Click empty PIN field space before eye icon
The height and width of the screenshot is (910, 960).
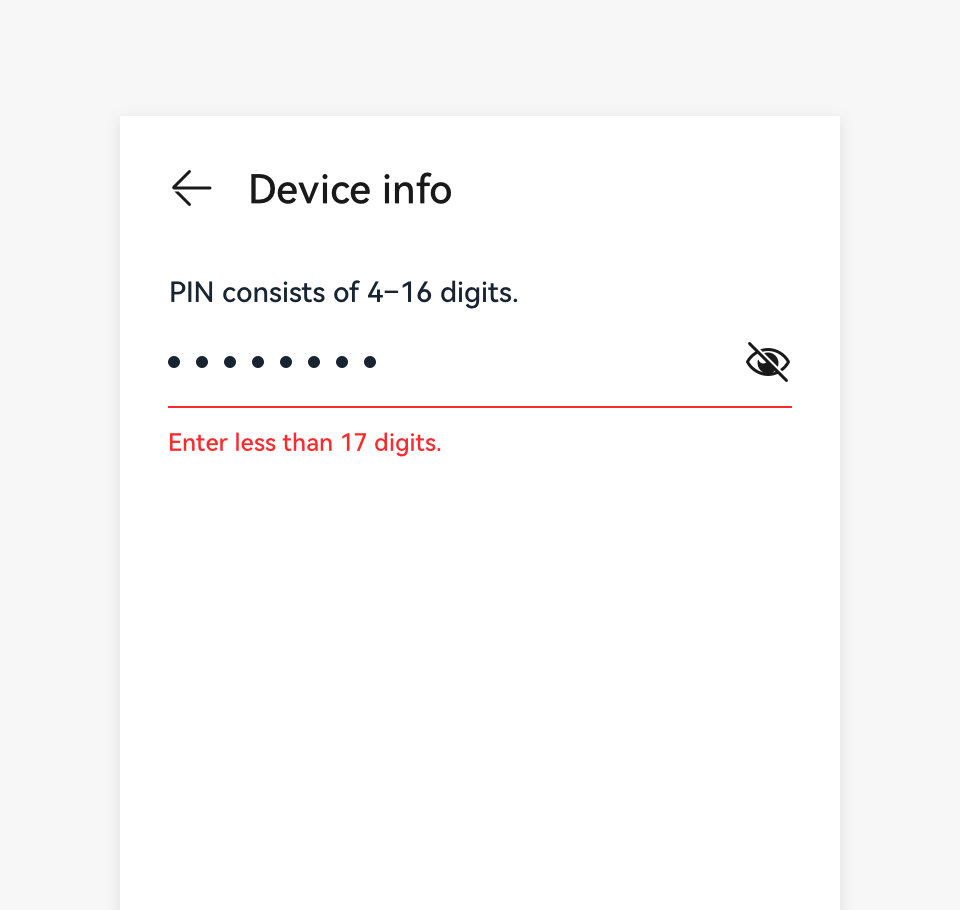(560, 362)
